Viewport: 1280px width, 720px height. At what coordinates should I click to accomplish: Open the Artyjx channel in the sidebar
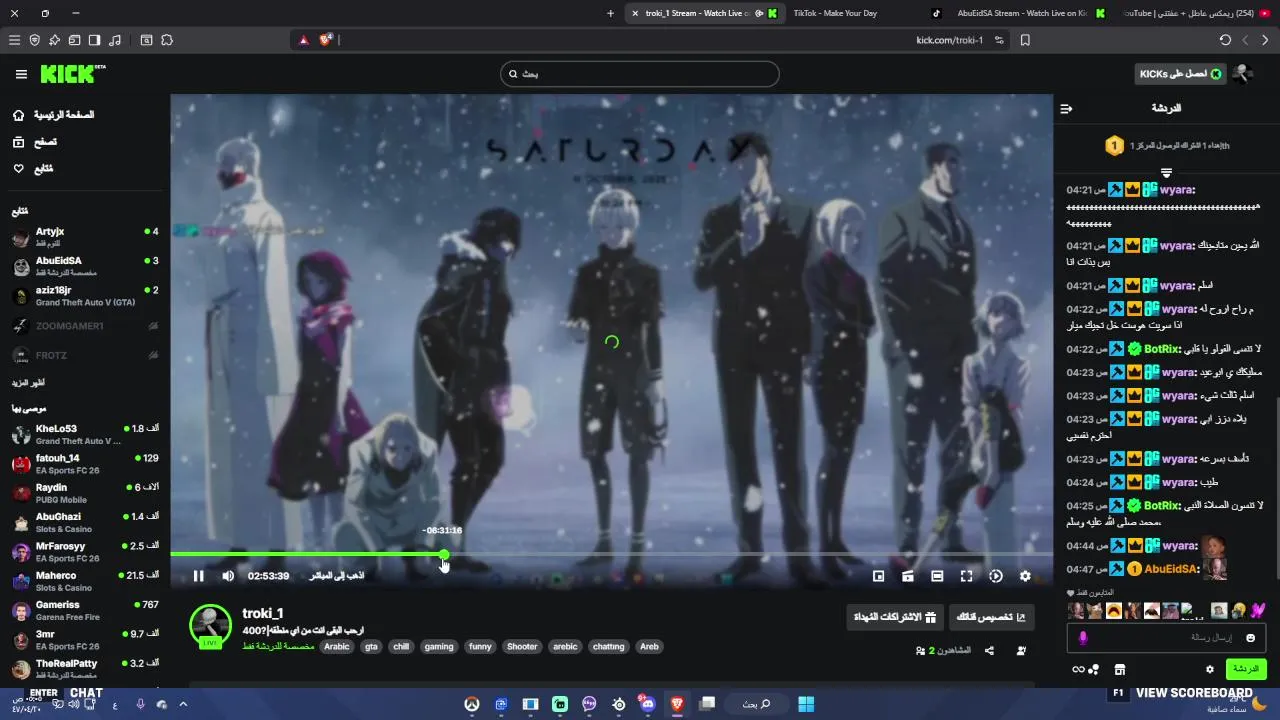85,237
